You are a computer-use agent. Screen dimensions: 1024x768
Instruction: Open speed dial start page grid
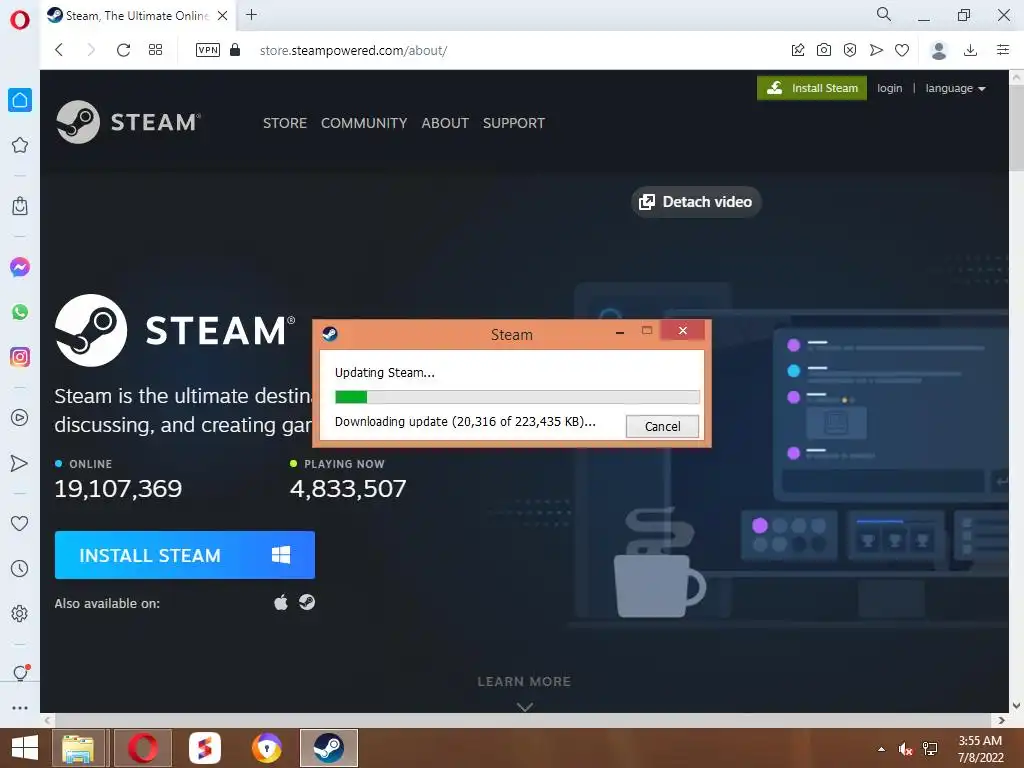(155, 50)
